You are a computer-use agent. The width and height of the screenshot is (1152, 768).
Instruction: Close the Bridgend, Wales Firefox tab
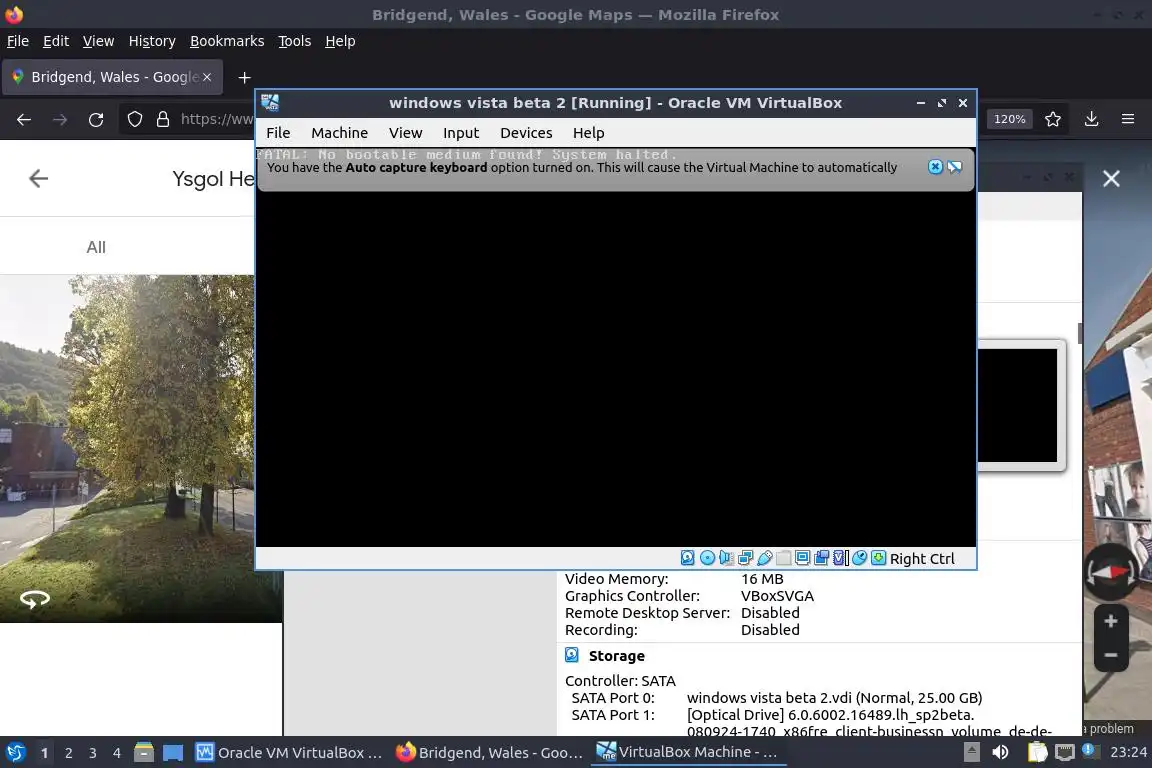coord(207,77)
